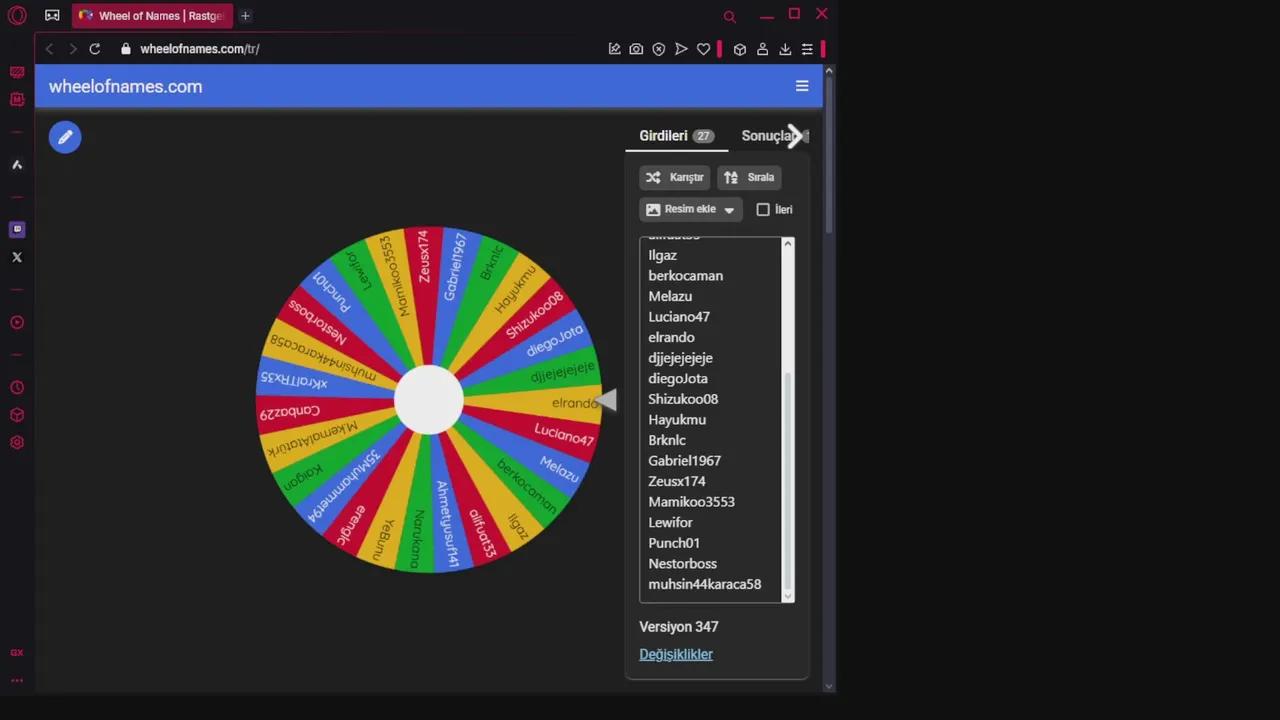Screen dimensions: 1280x720
Task: Click the white center of the wheel to spin
Action: click(x=429, y=400)
